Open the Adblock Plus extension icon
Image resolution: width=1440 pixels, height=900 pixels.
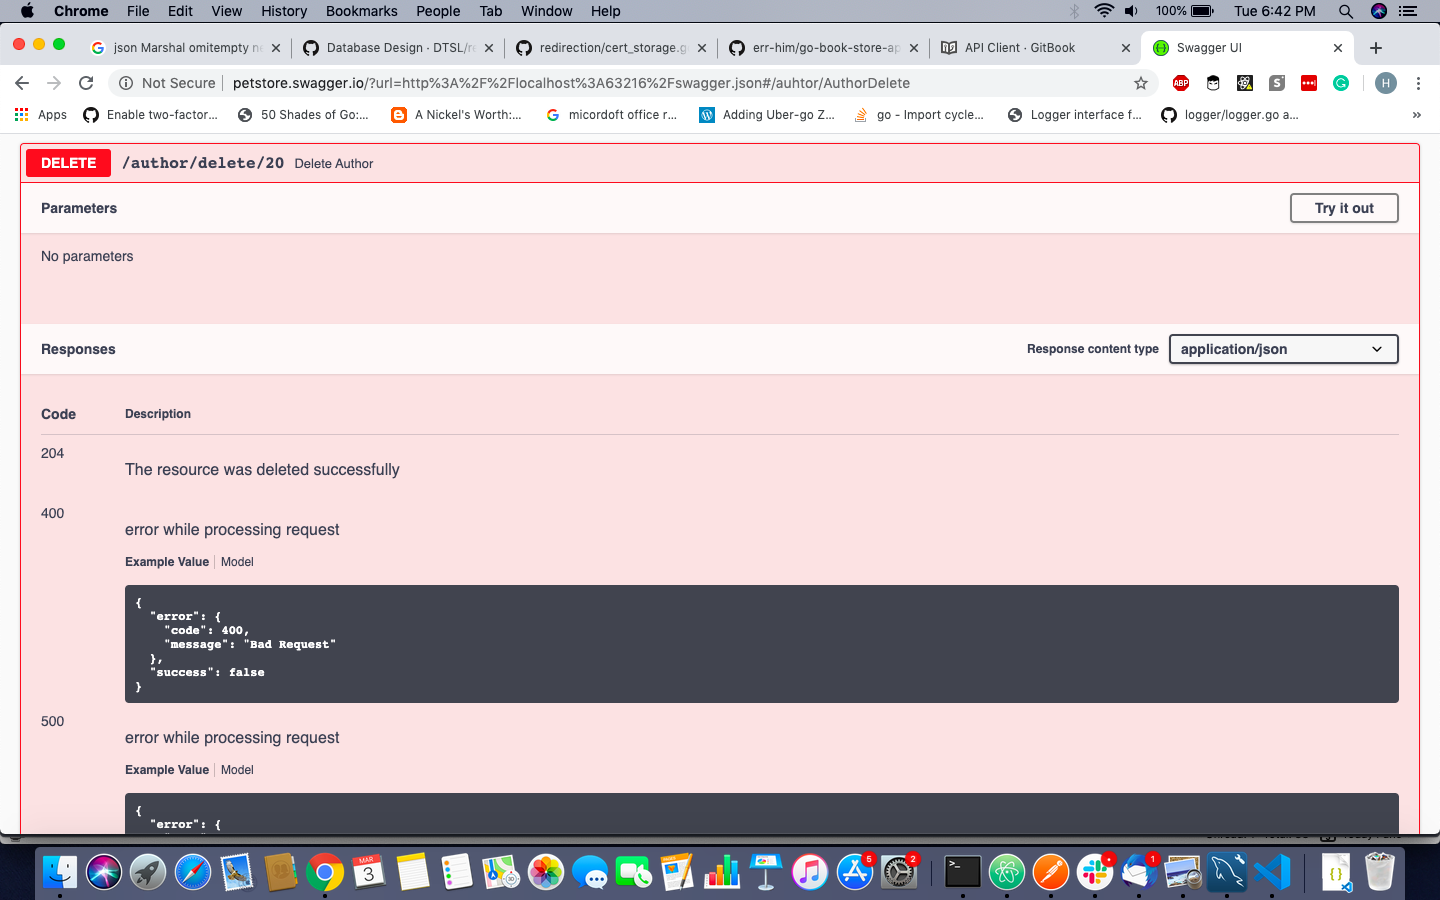[1180, 84]
